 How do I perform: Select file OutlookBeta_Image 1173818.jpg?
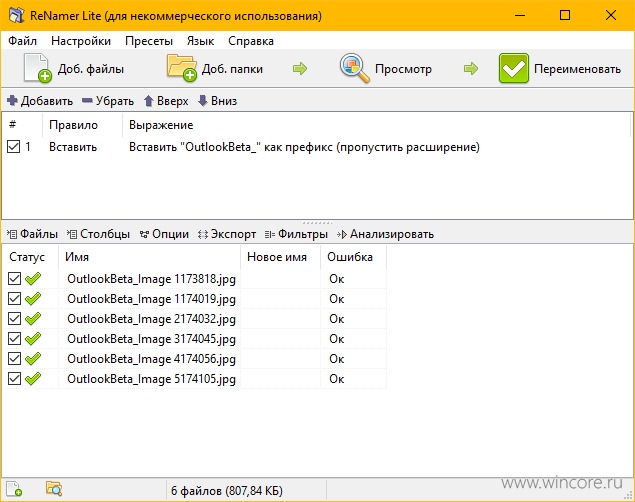tap(151, 279)
